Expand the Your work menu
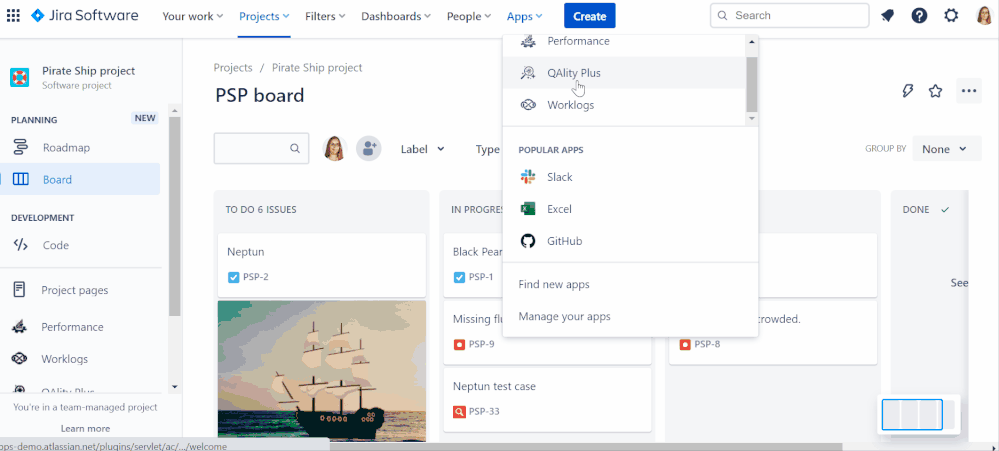The image size is (999, 451). (x=192, y=16)
